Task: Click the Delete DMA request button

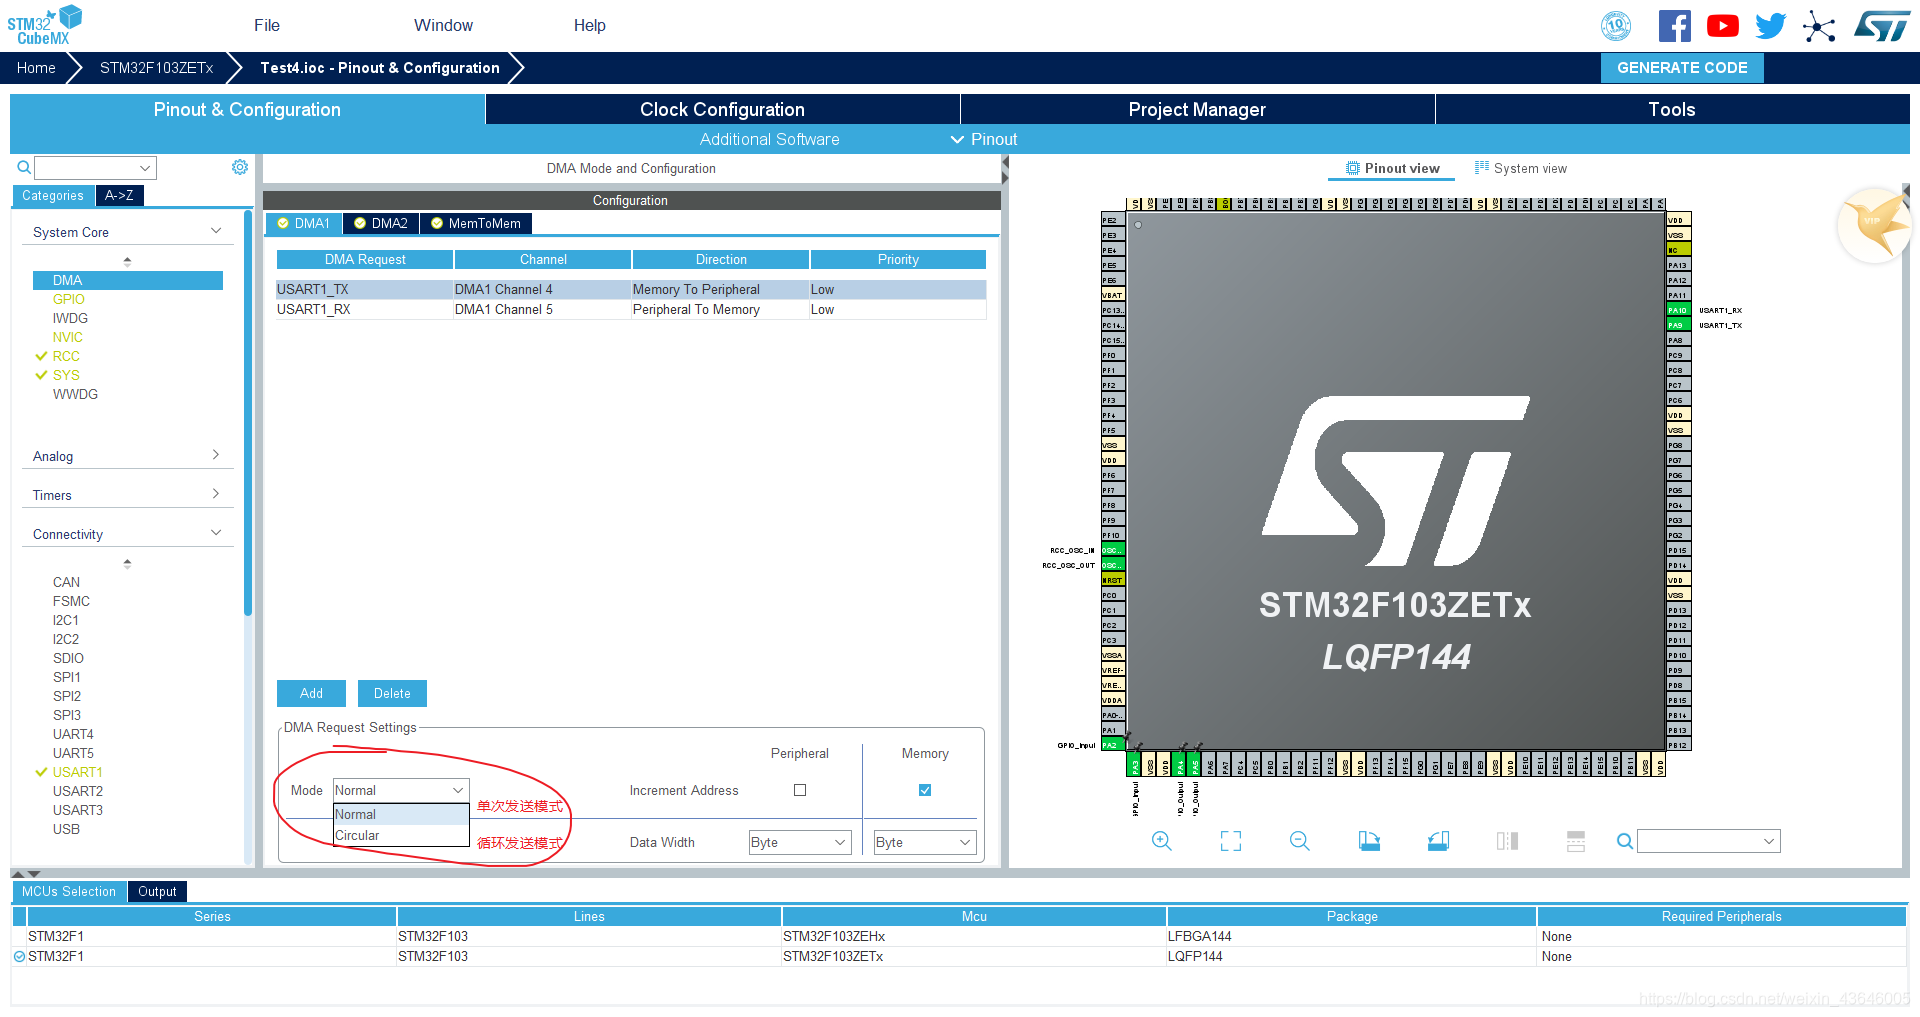Action: tap(392, 693)
